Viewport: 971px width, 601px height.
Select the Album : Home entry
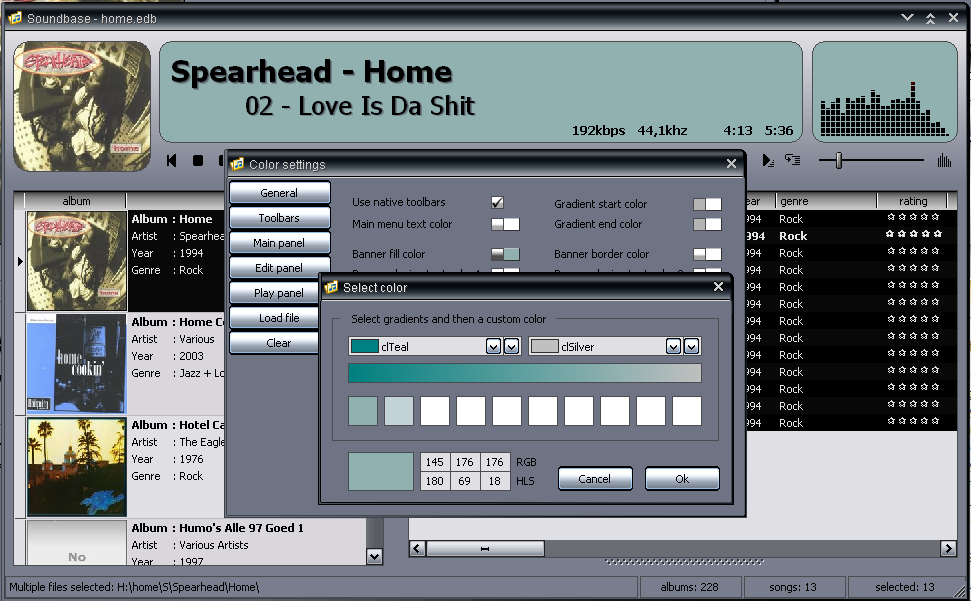click(172, 218)
